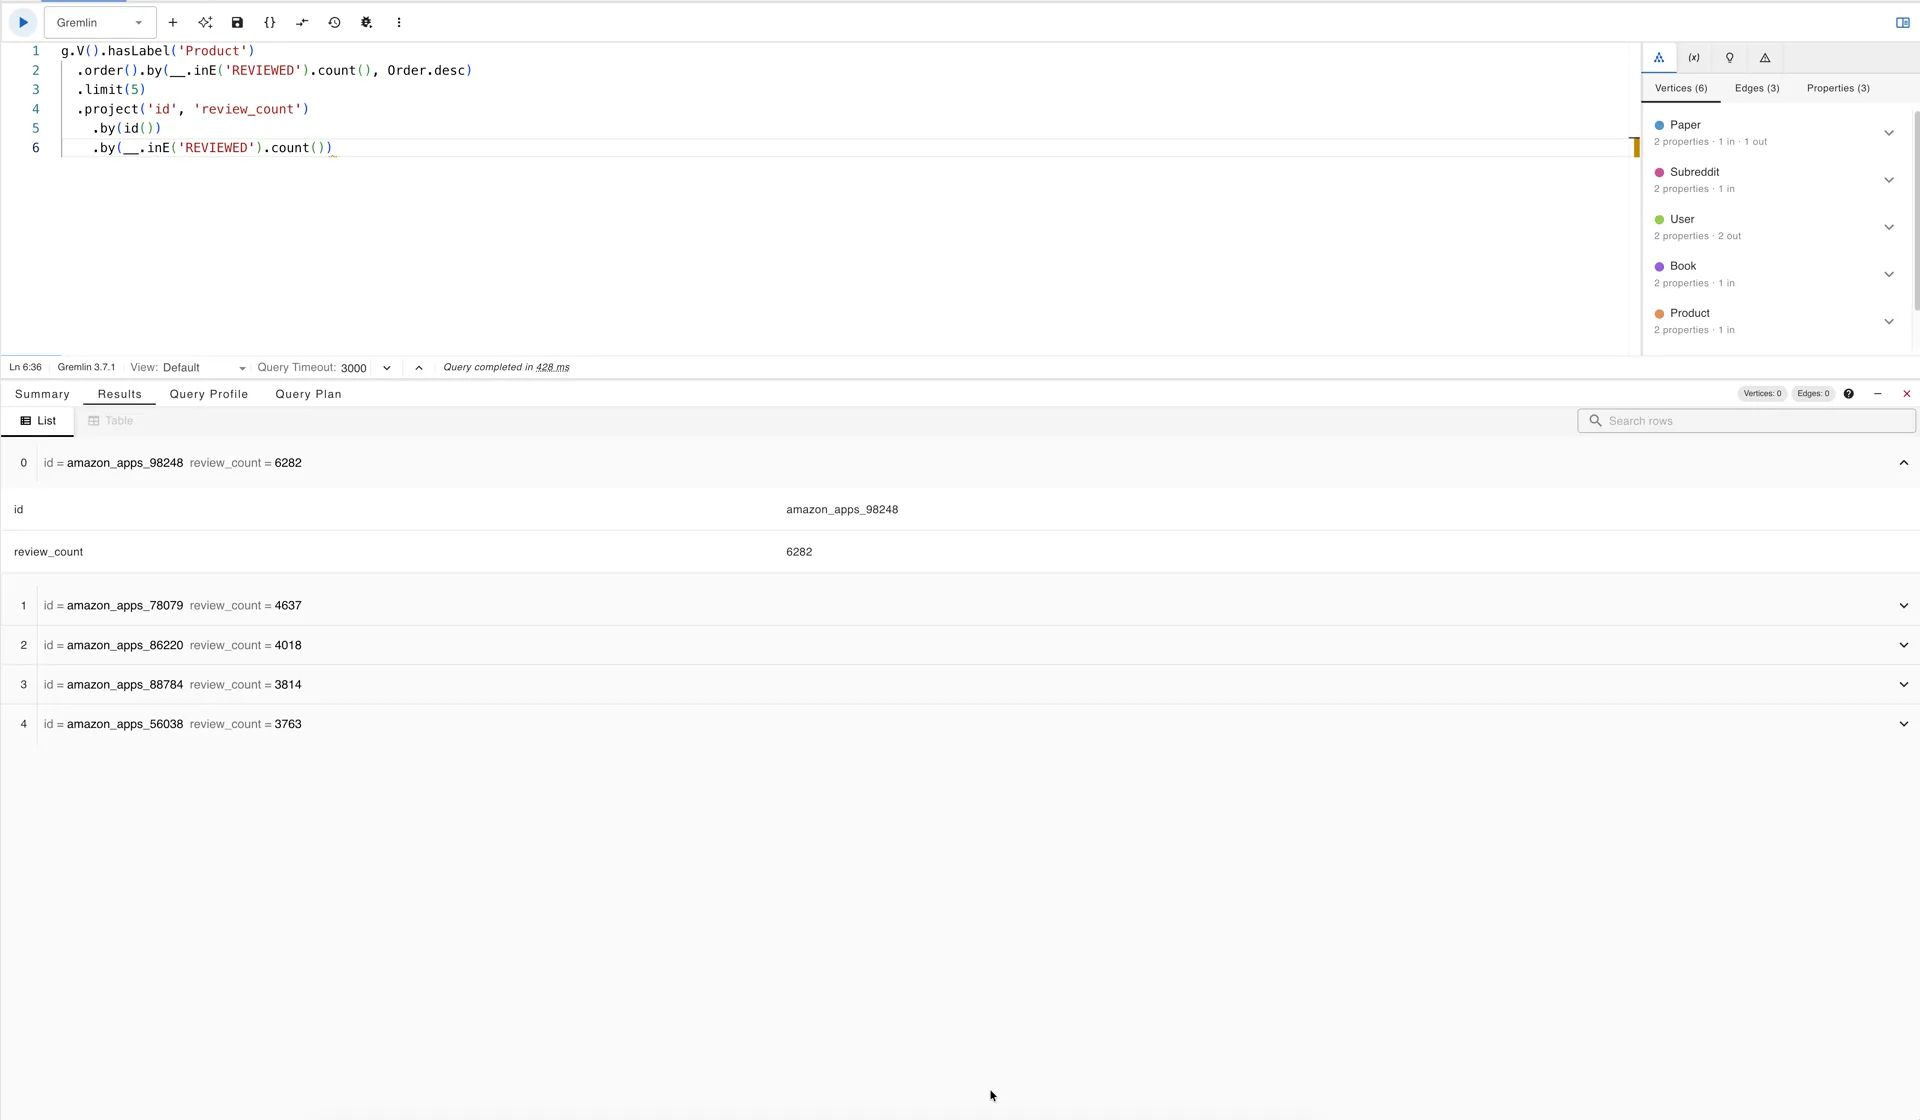
Task: Open the three-dot more options menu
Action: click(399, 22)
